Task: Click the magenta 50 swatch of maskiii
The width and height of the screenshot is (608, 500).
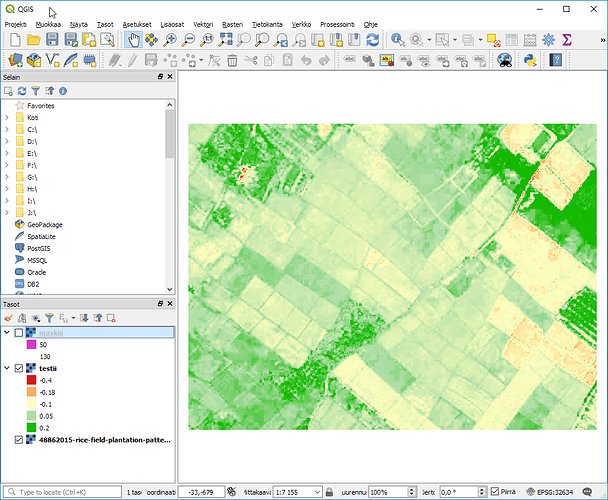Action: 31,344
